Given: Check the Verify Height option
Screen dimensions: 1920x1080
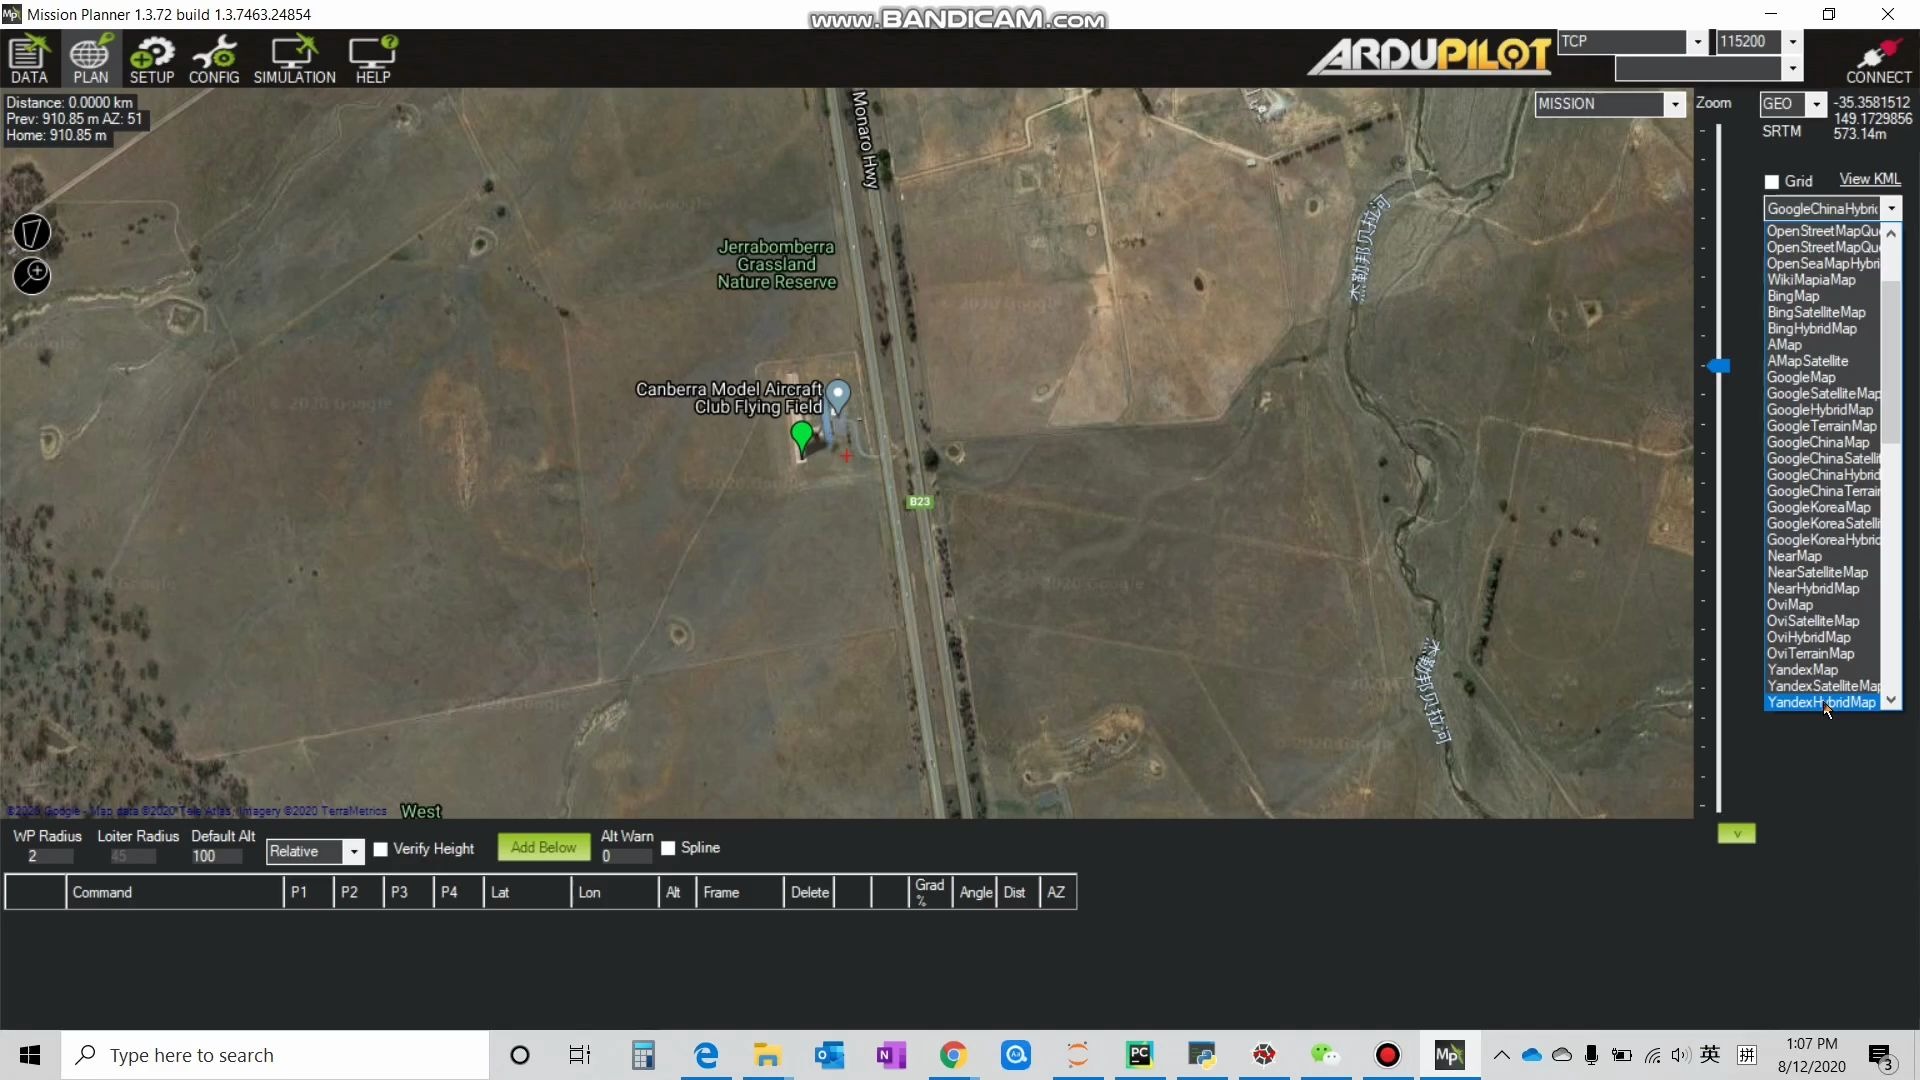Looking at the screenshot, I should click(381, 849).
